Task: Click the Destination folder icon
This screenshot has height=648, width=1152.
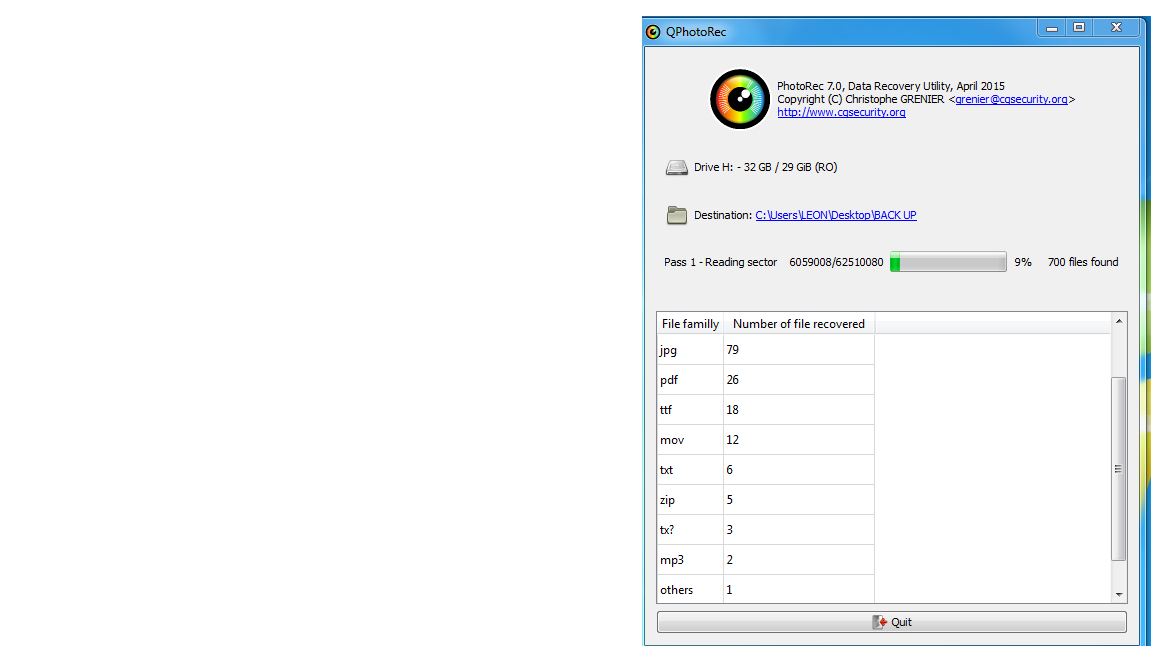Action: (677, 215)
